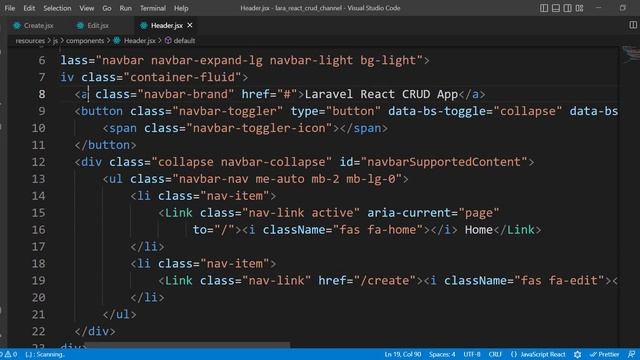Click 'navbar-brand' class string
Screen dimensions: 640x360
pyautogui.click(x=186, y=94)
